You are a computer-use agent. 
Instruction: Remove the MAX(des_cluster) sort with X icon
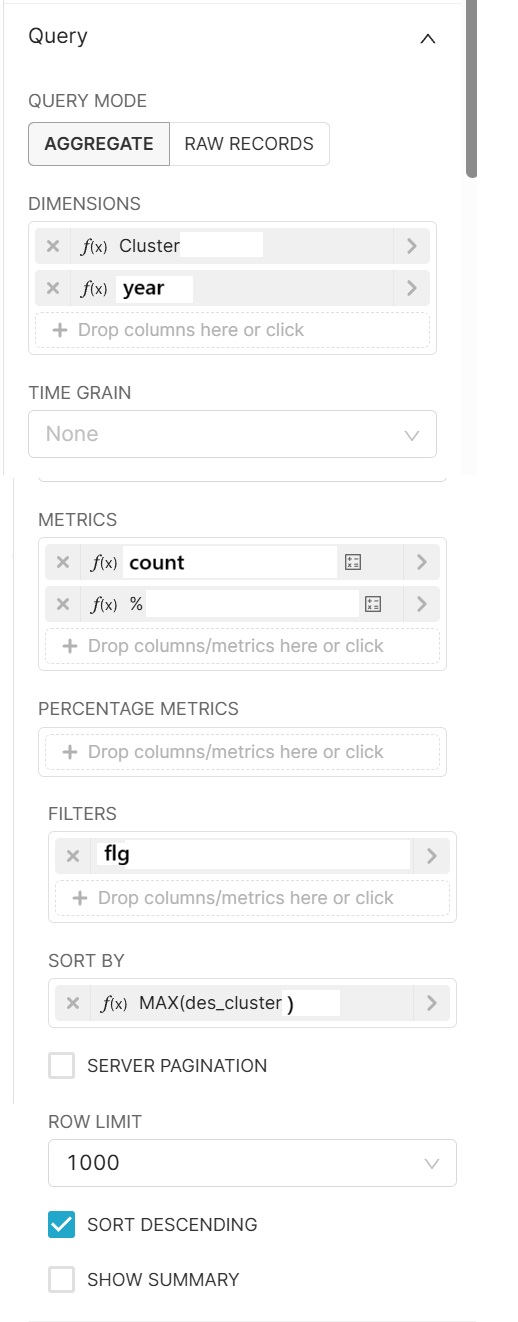[x=73, y=1003]
